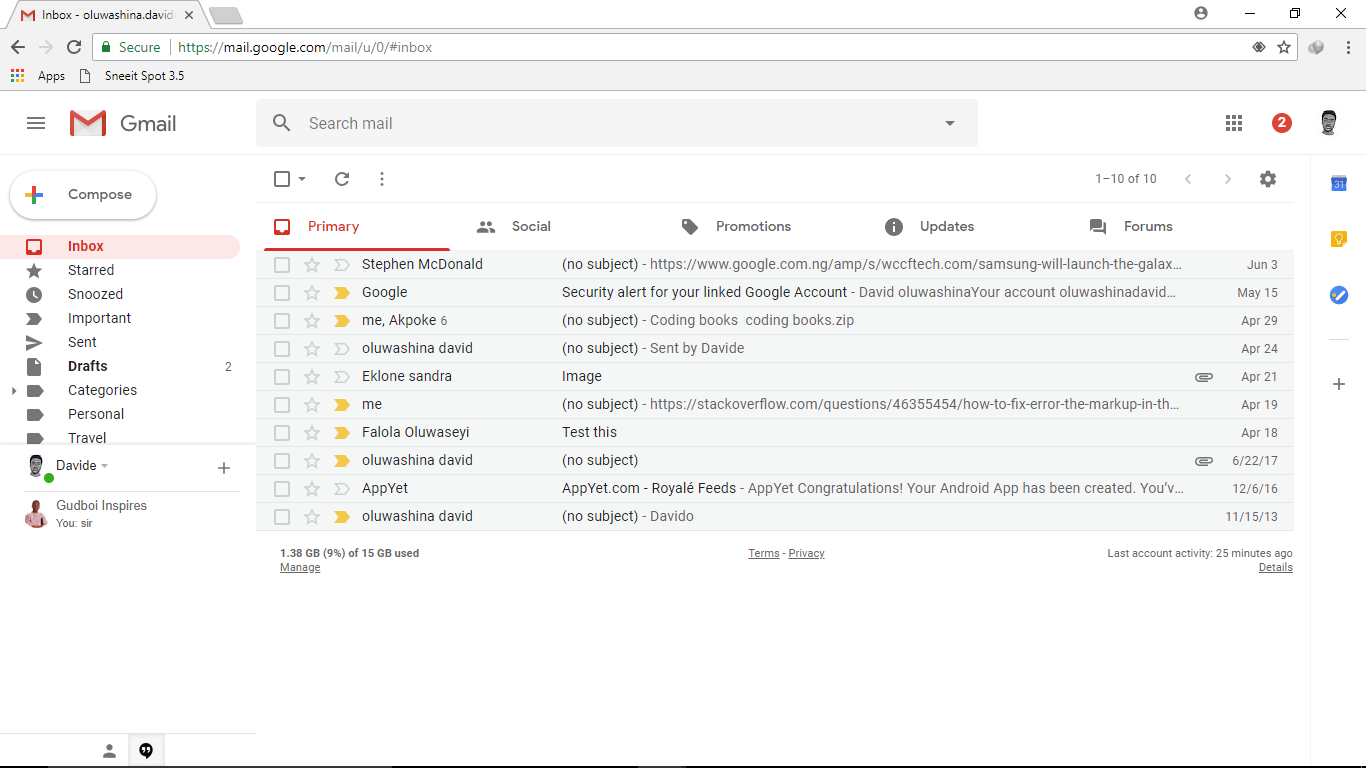
Task: Star the Eklone sandra Image email
Action: [312, 377]
